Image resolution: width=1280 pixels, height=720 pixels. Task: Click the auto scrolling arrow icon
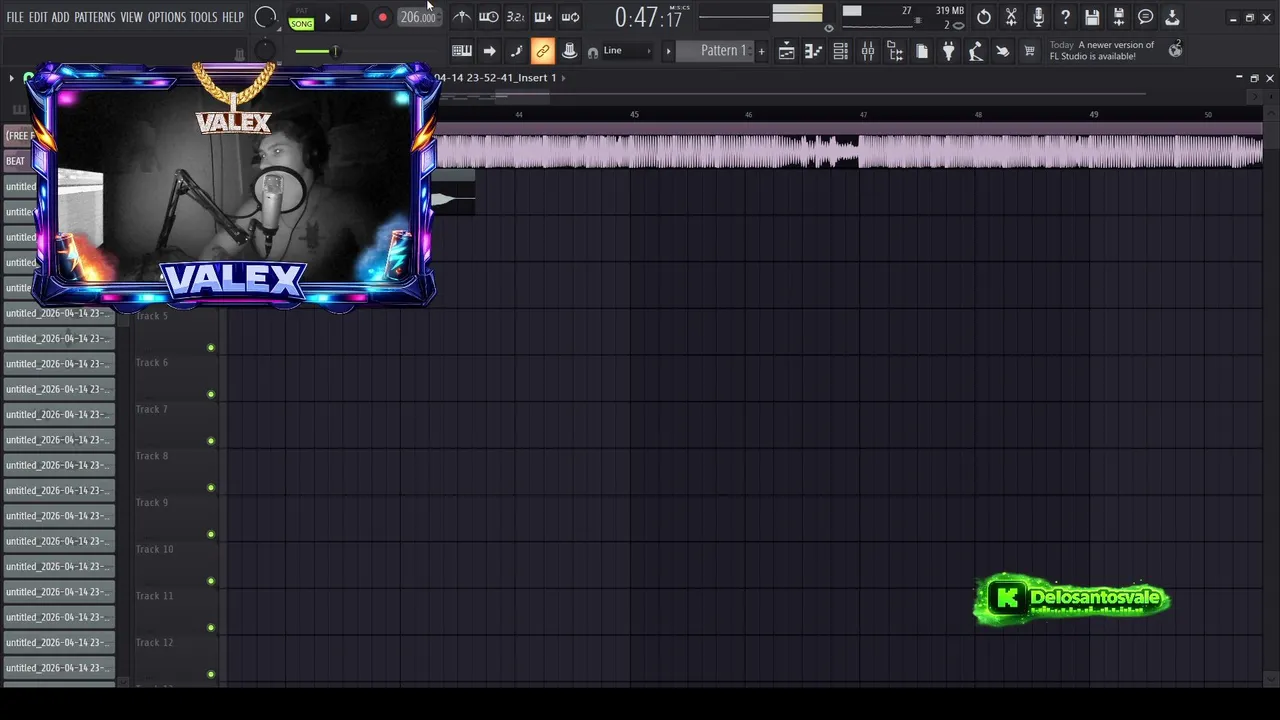tap(489, 51)
